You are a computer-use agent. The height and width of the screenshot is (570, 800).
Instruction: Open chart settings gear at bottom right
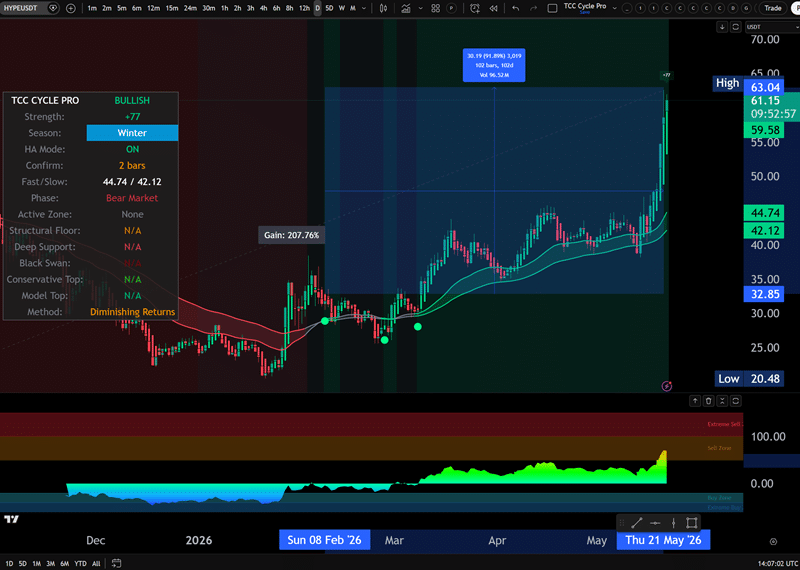click(x=773, y=541)
